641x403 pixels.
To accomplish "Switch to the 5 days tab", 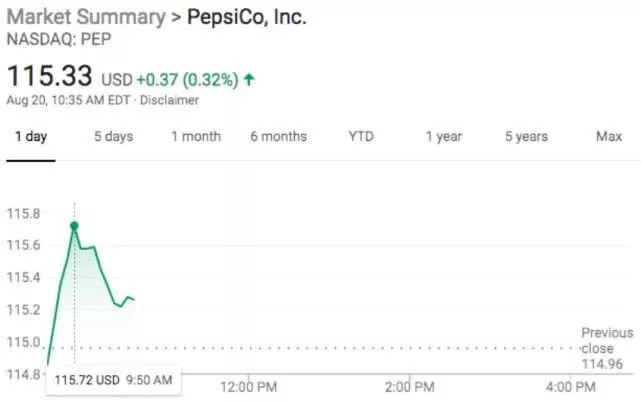I will (x=113, y=136).
